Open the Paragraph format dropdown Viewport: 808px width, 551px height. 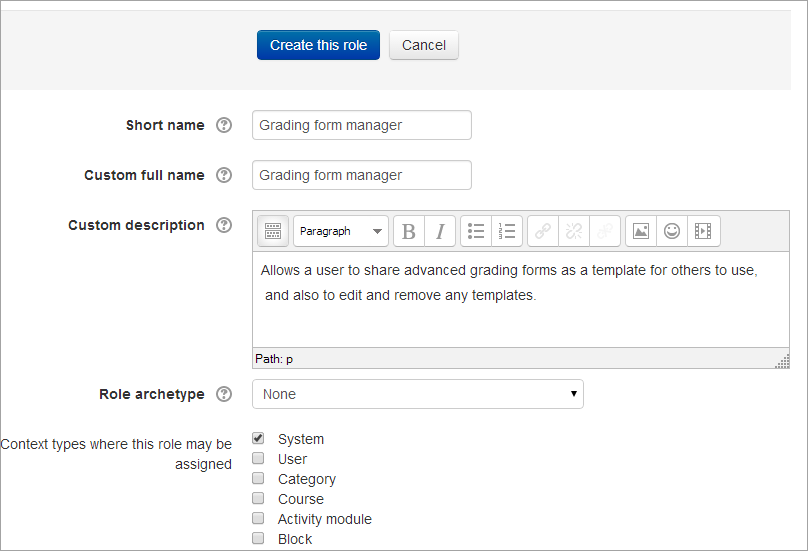340,231
